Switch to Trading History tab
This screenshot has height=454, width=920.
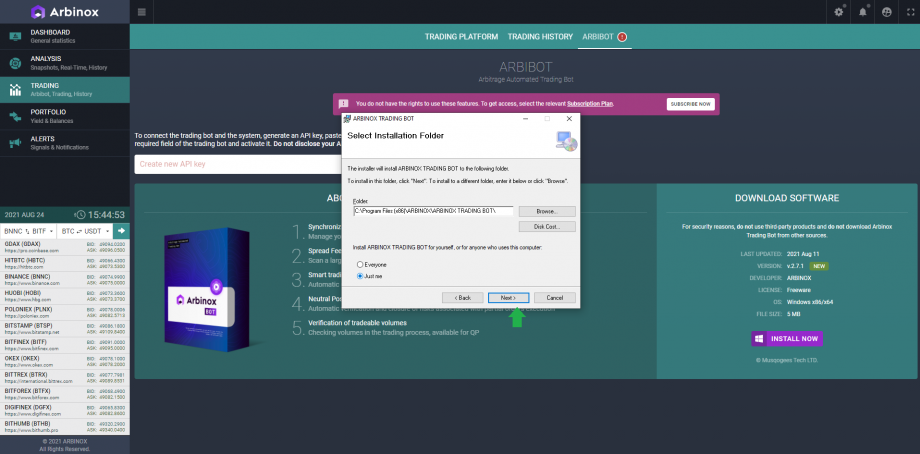pyautogui.click(x=540, y=36)
